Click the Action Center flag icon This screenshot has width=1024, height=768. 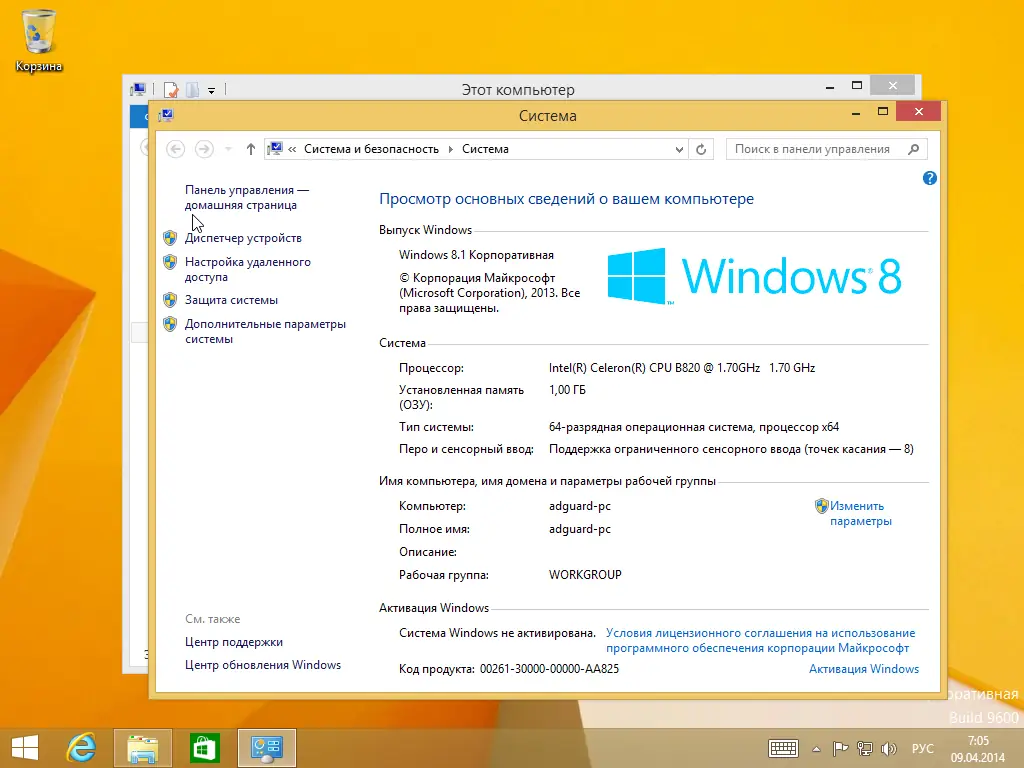click(x=840, y=748)
